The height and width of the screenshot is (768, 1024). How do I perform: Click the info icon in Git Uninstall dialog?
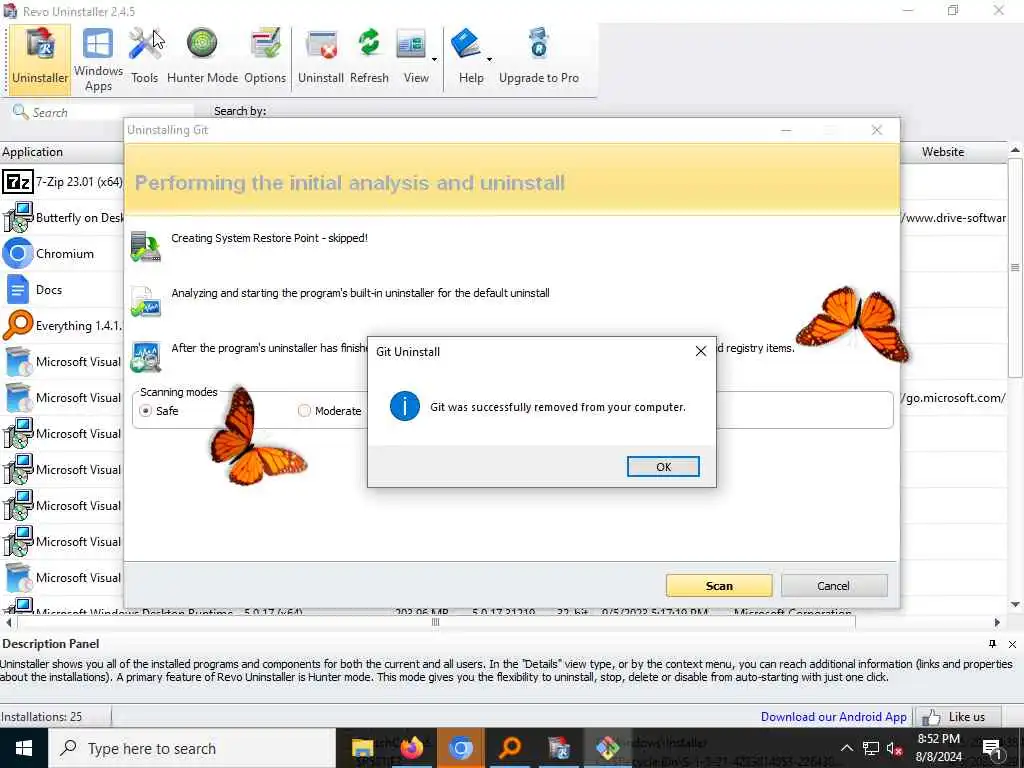pos(405,406)
